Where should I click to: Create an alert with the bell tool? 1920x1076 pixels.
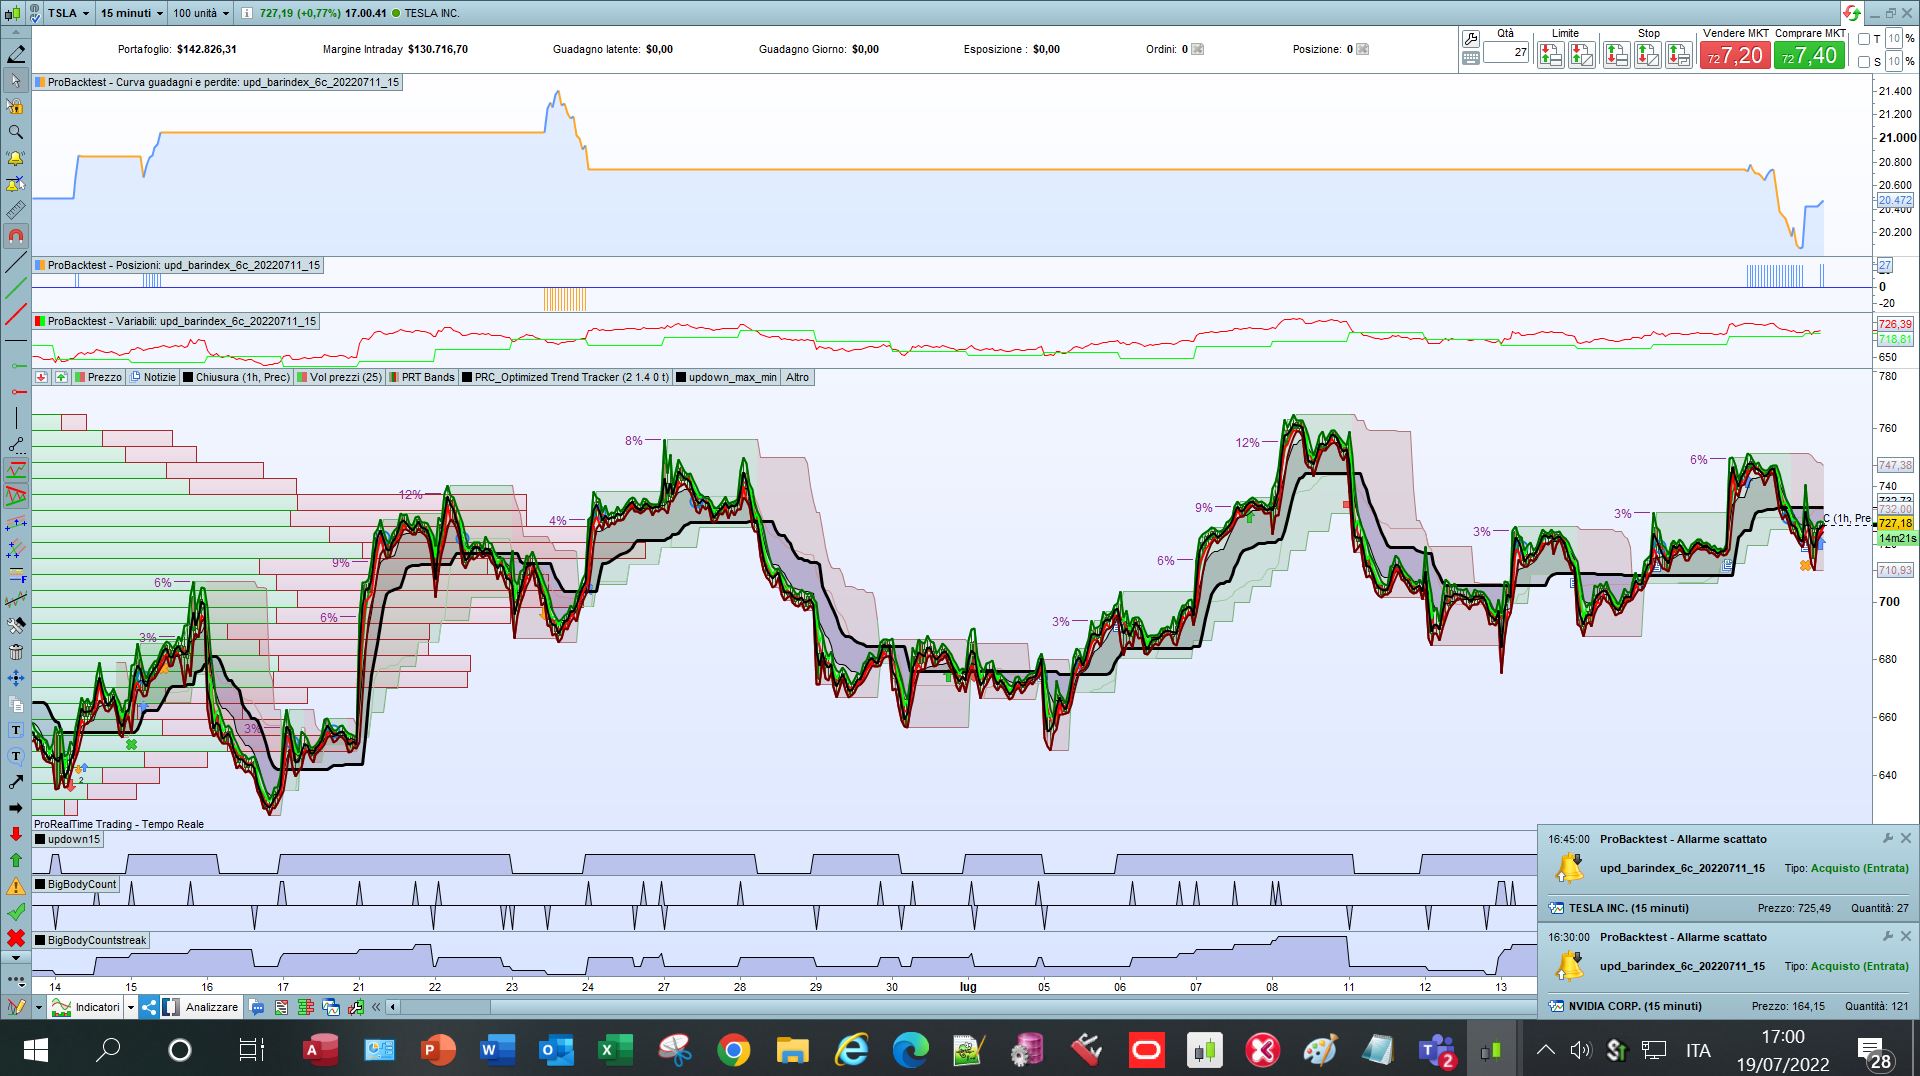(x=16, y=158)
